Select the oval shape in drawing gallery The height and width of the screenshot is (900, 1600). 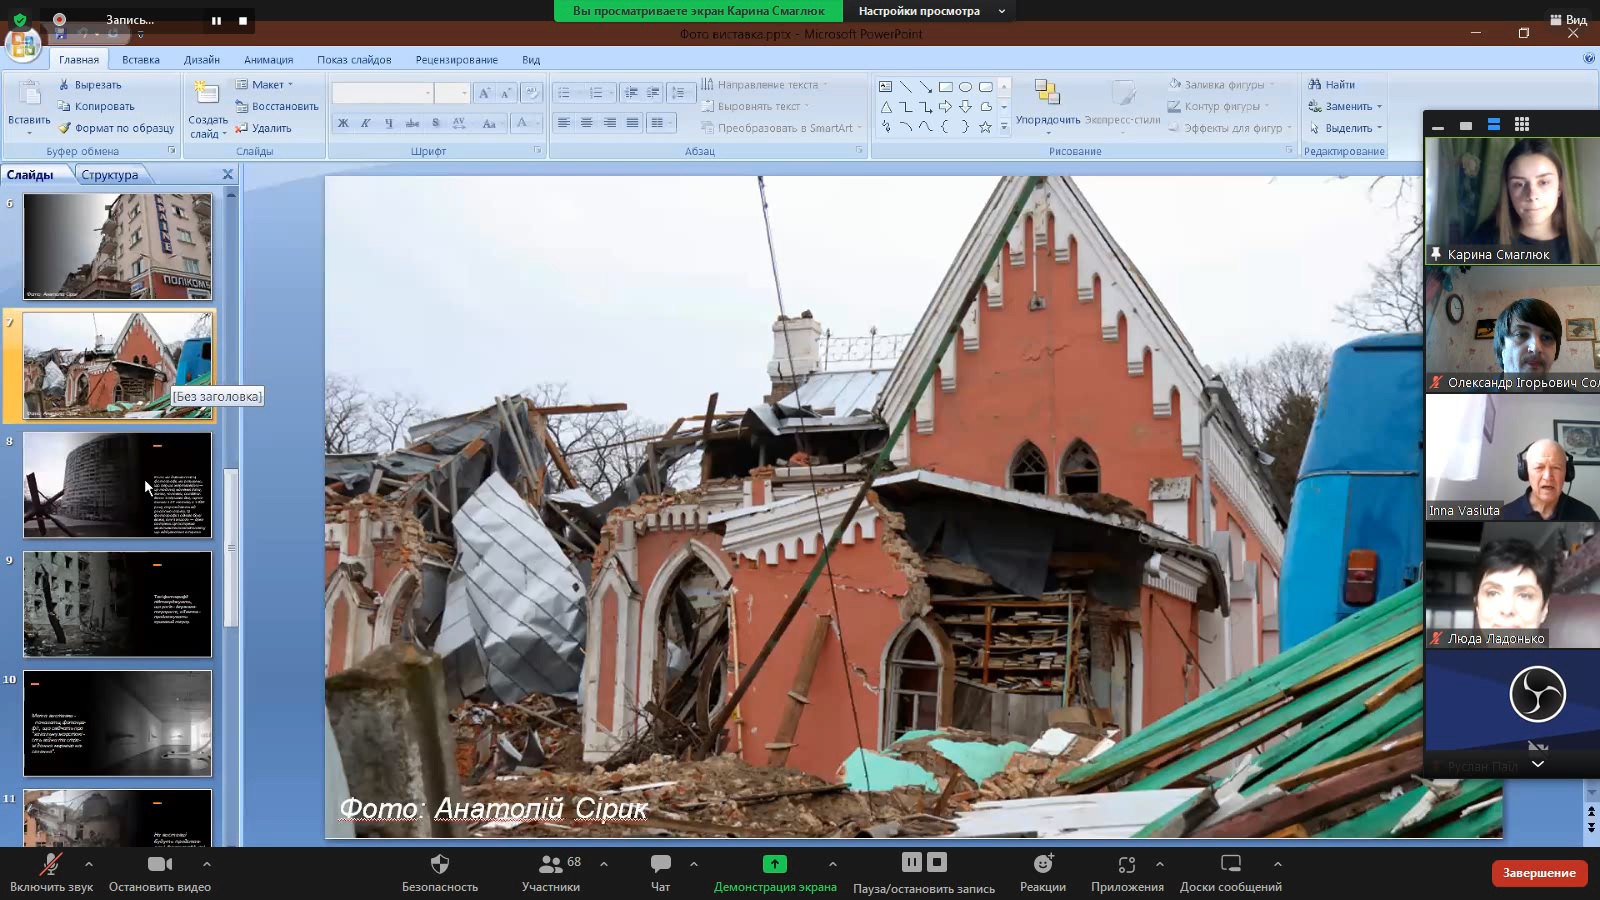tap(965, 87)
